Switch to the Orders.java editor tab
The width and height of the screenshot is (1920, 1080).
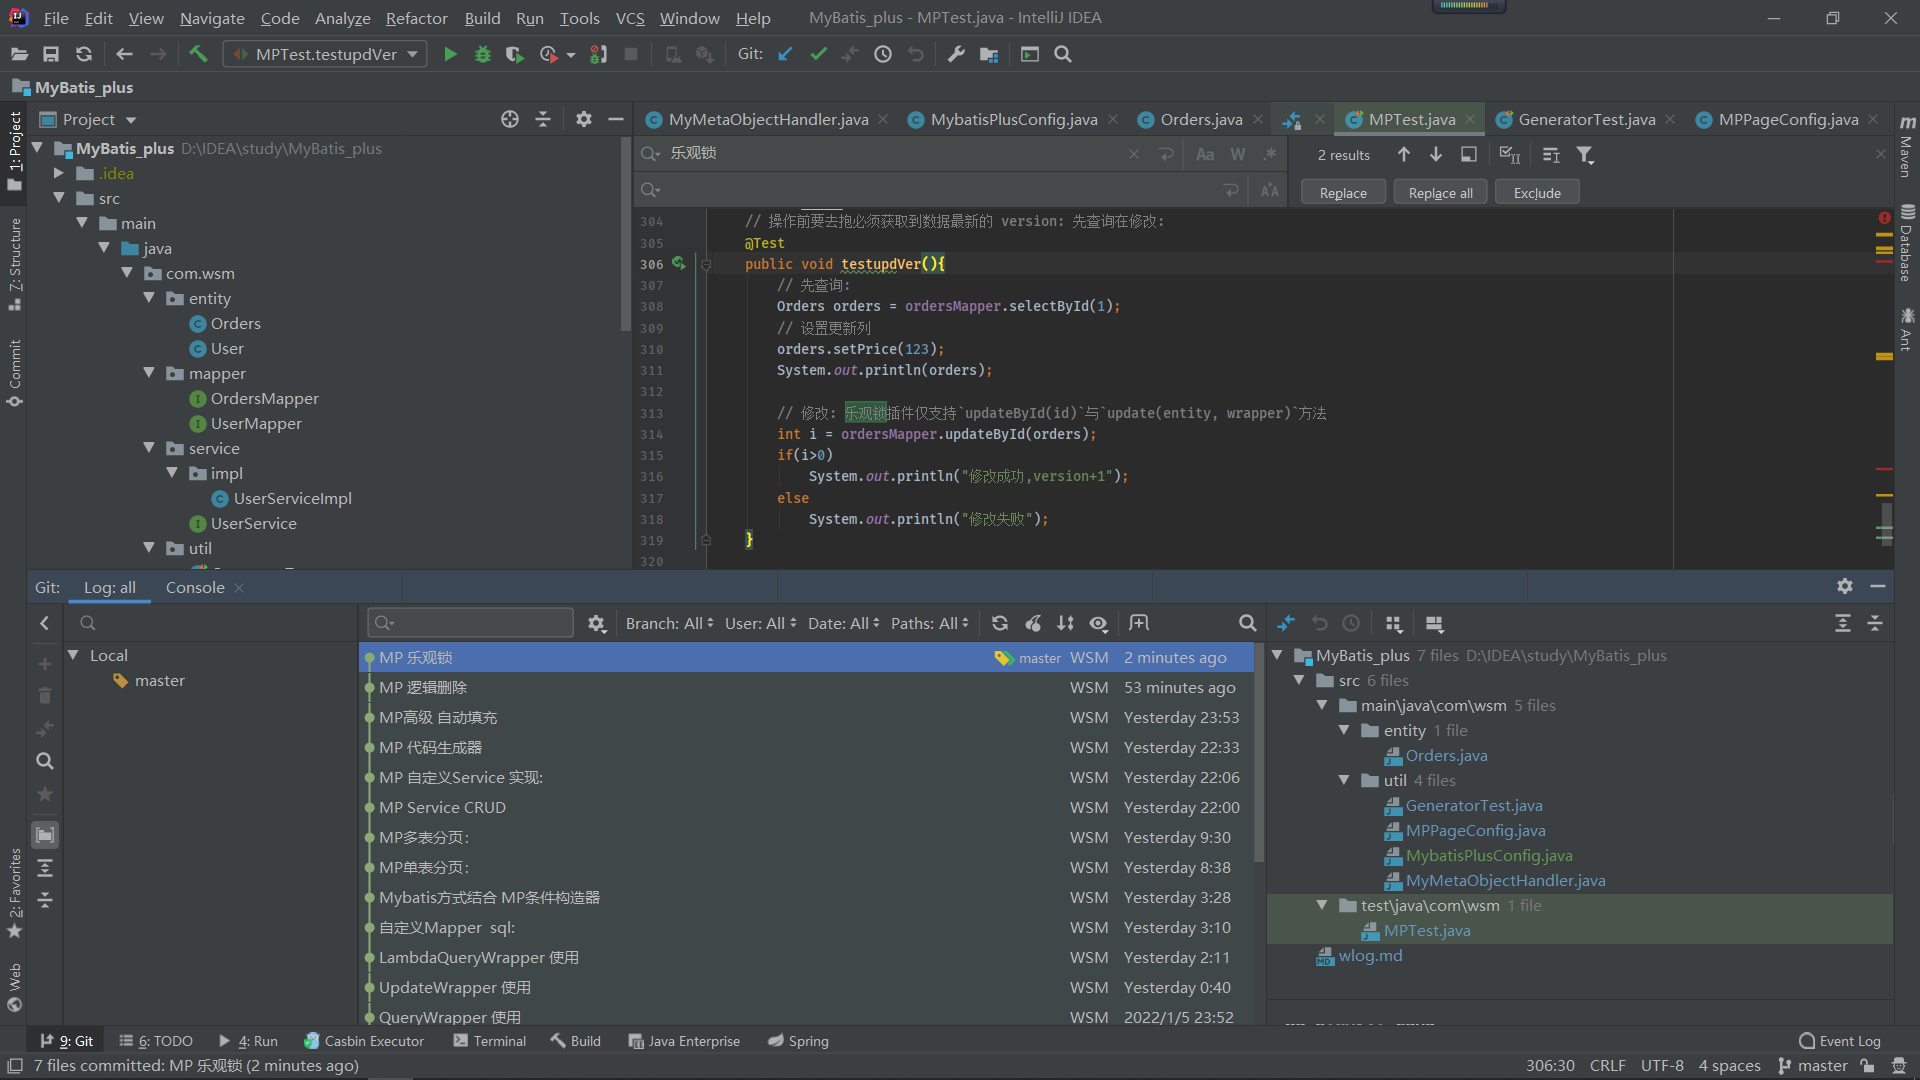pyautogui.click(x=1200, y=119)
